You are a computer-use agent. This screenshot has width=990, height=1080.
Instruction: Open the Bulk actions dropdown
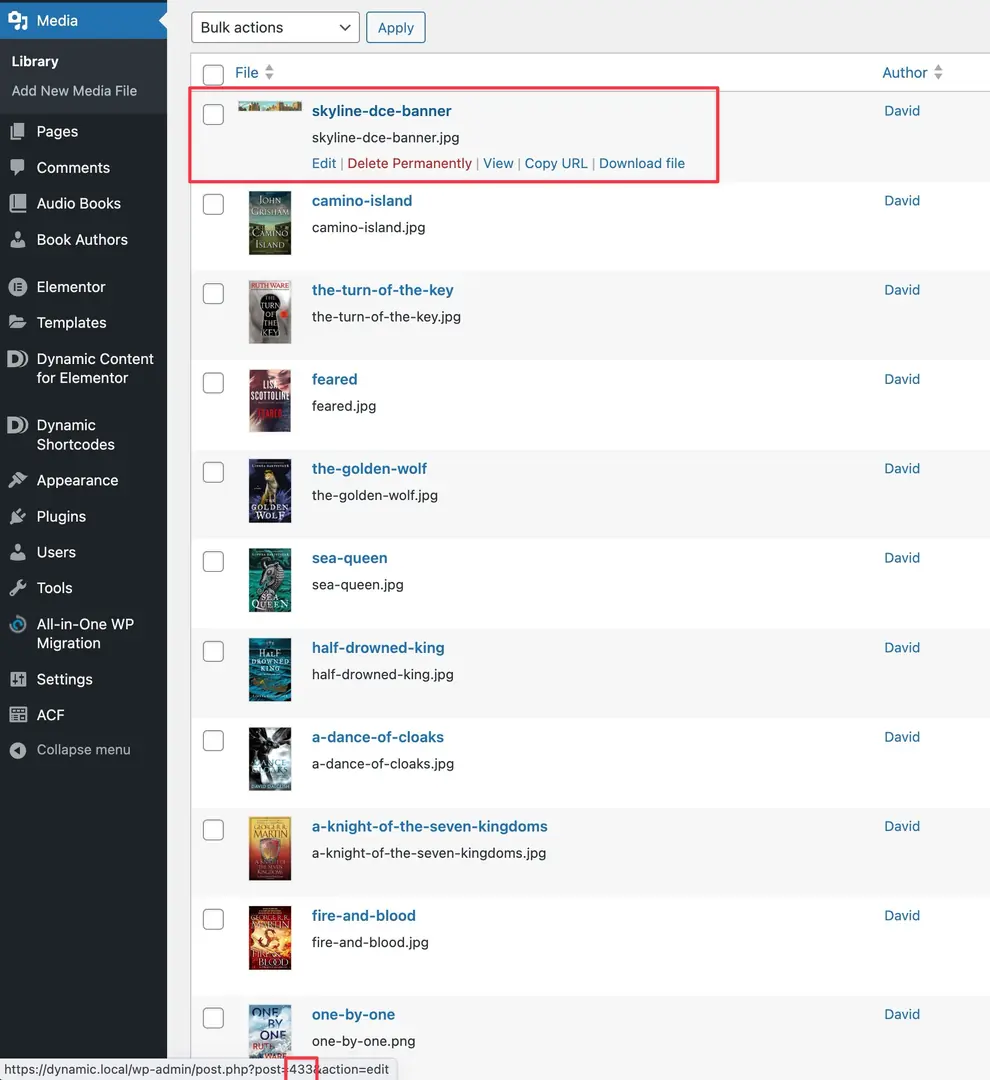[274, 27]
